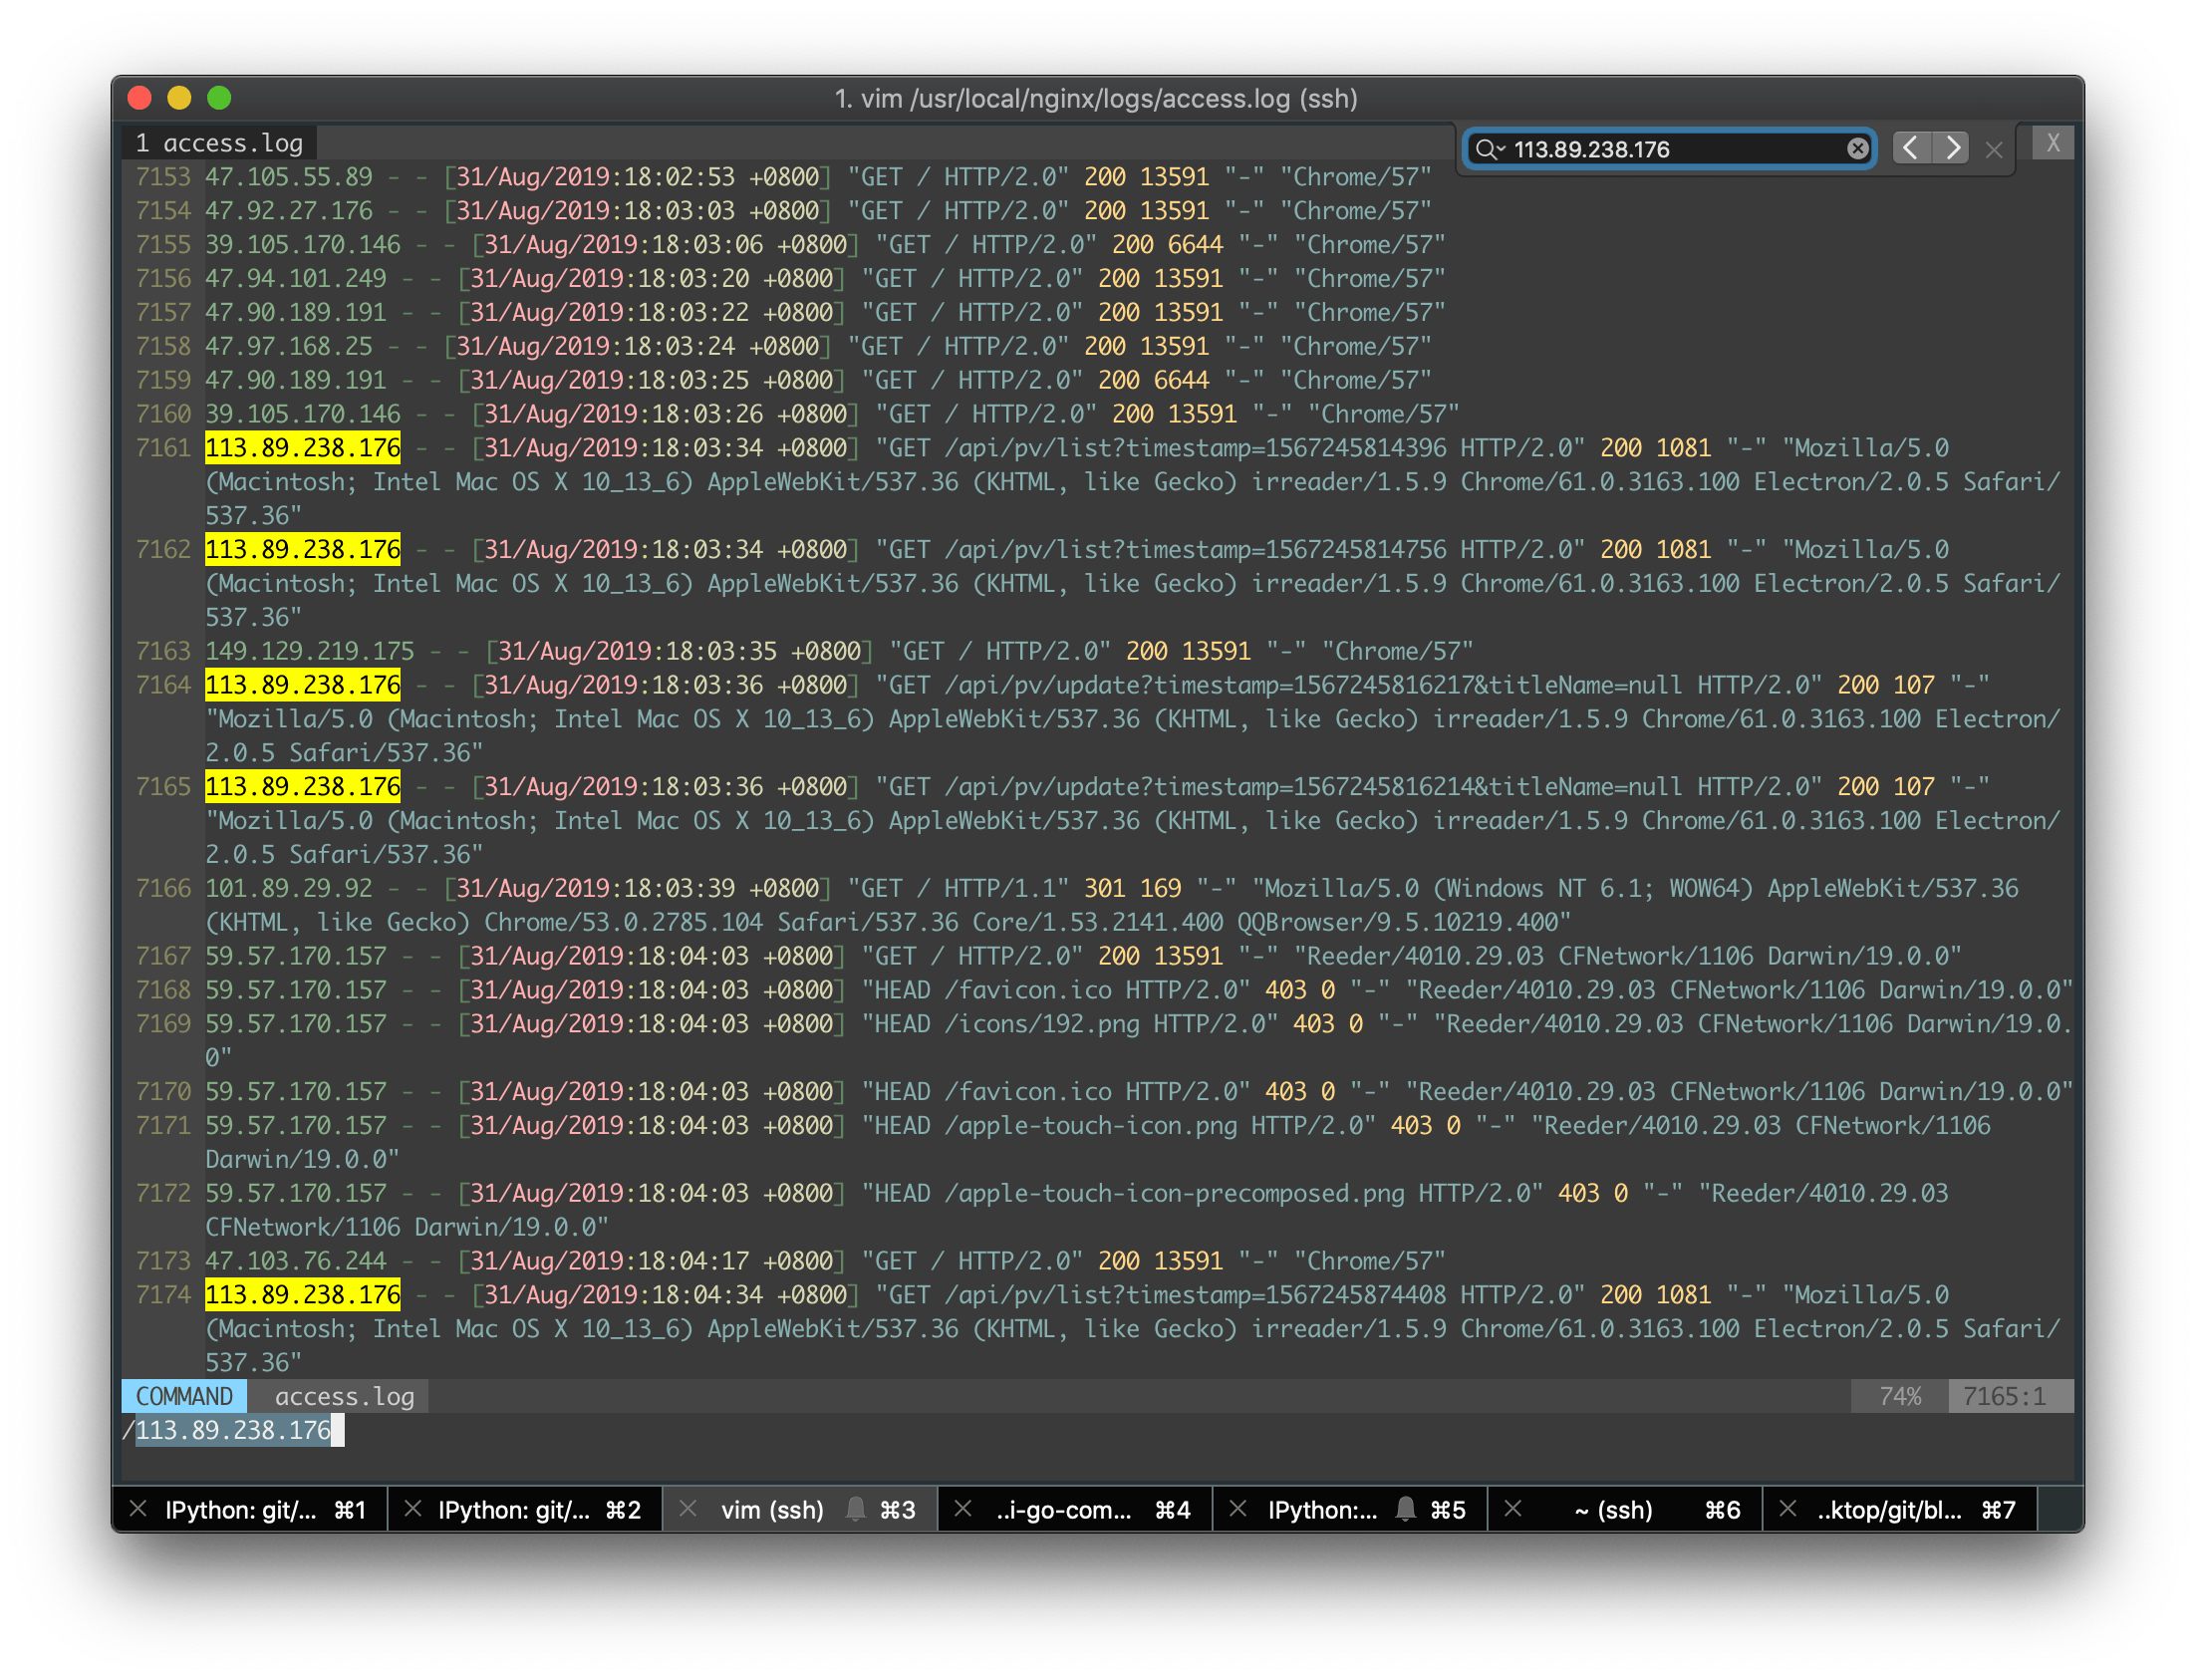Switch to ..ktop/git/bl... tab ⌘7
Screen dimensions: 2196x1680
(1902, 1510)
